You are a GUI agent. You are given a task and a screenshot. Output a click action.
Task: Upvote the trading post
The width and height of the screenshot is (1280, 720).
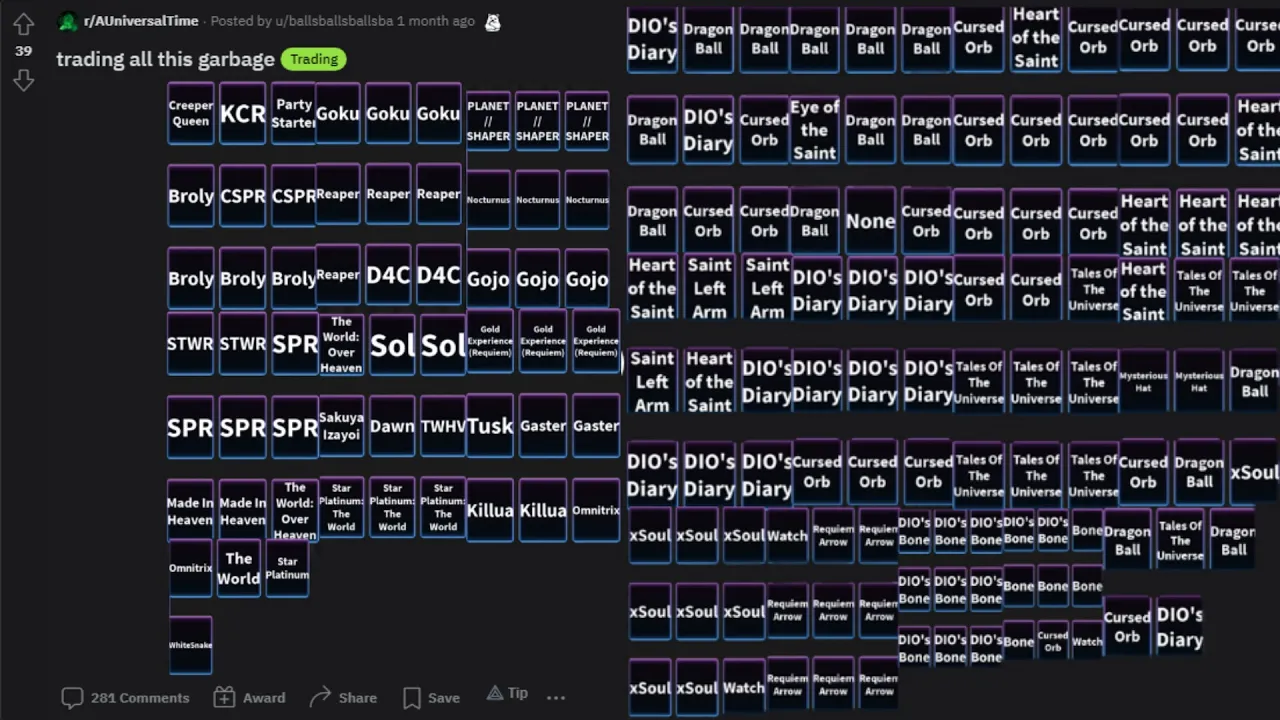pyautogui.click(x=23, y=23)
